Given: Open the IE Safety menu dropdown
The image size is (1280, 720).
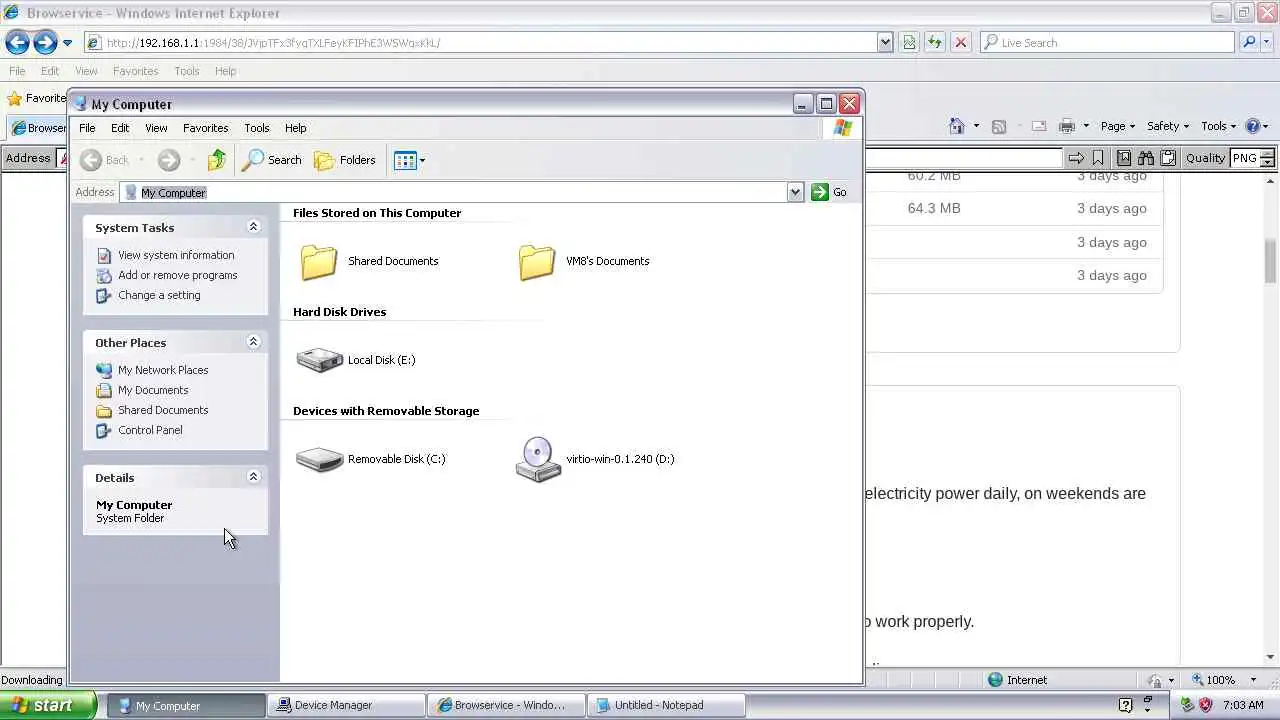Looking at the screenshot, I should 1168,126.
